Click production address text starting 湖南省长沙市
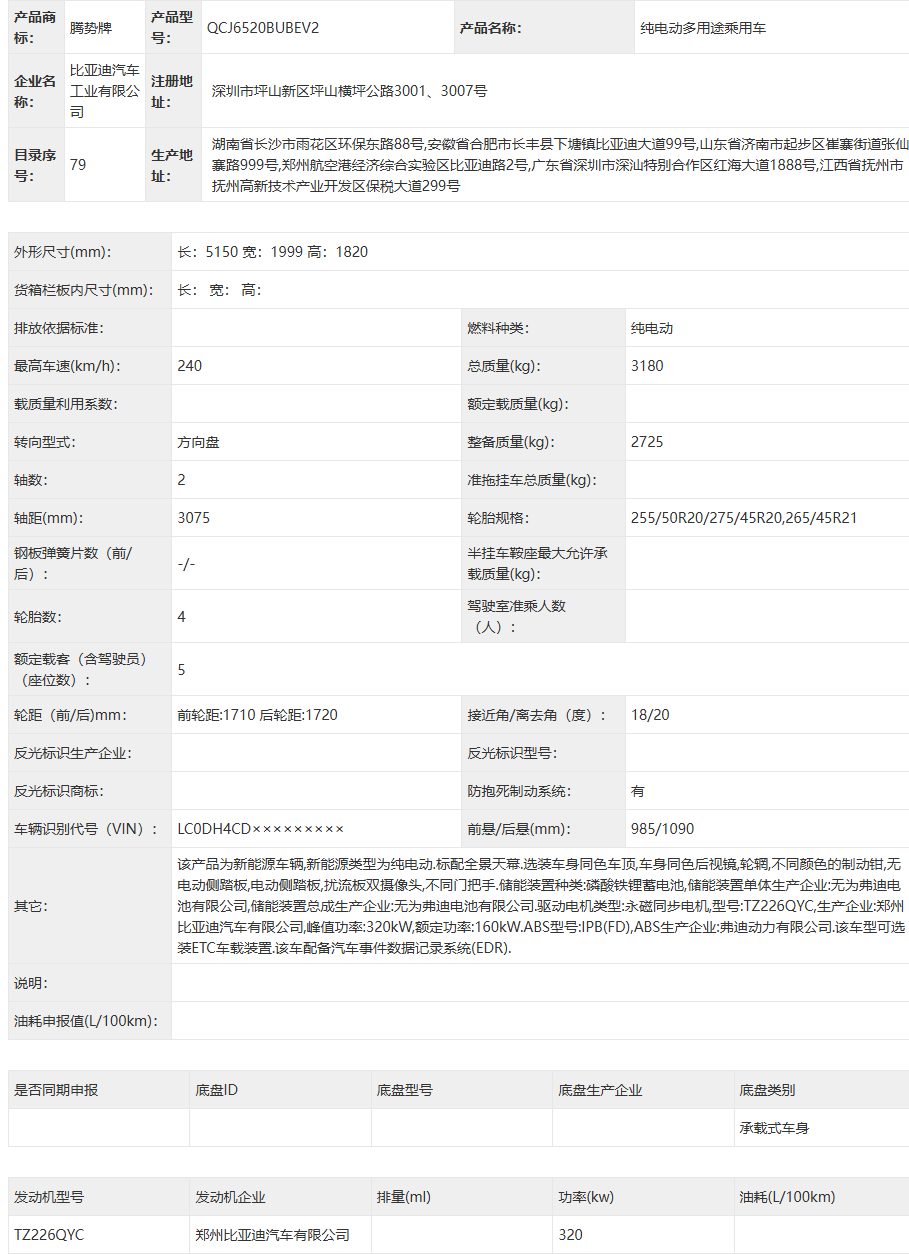This screenshot has height=1254, width=909. (x=560, y=164)
